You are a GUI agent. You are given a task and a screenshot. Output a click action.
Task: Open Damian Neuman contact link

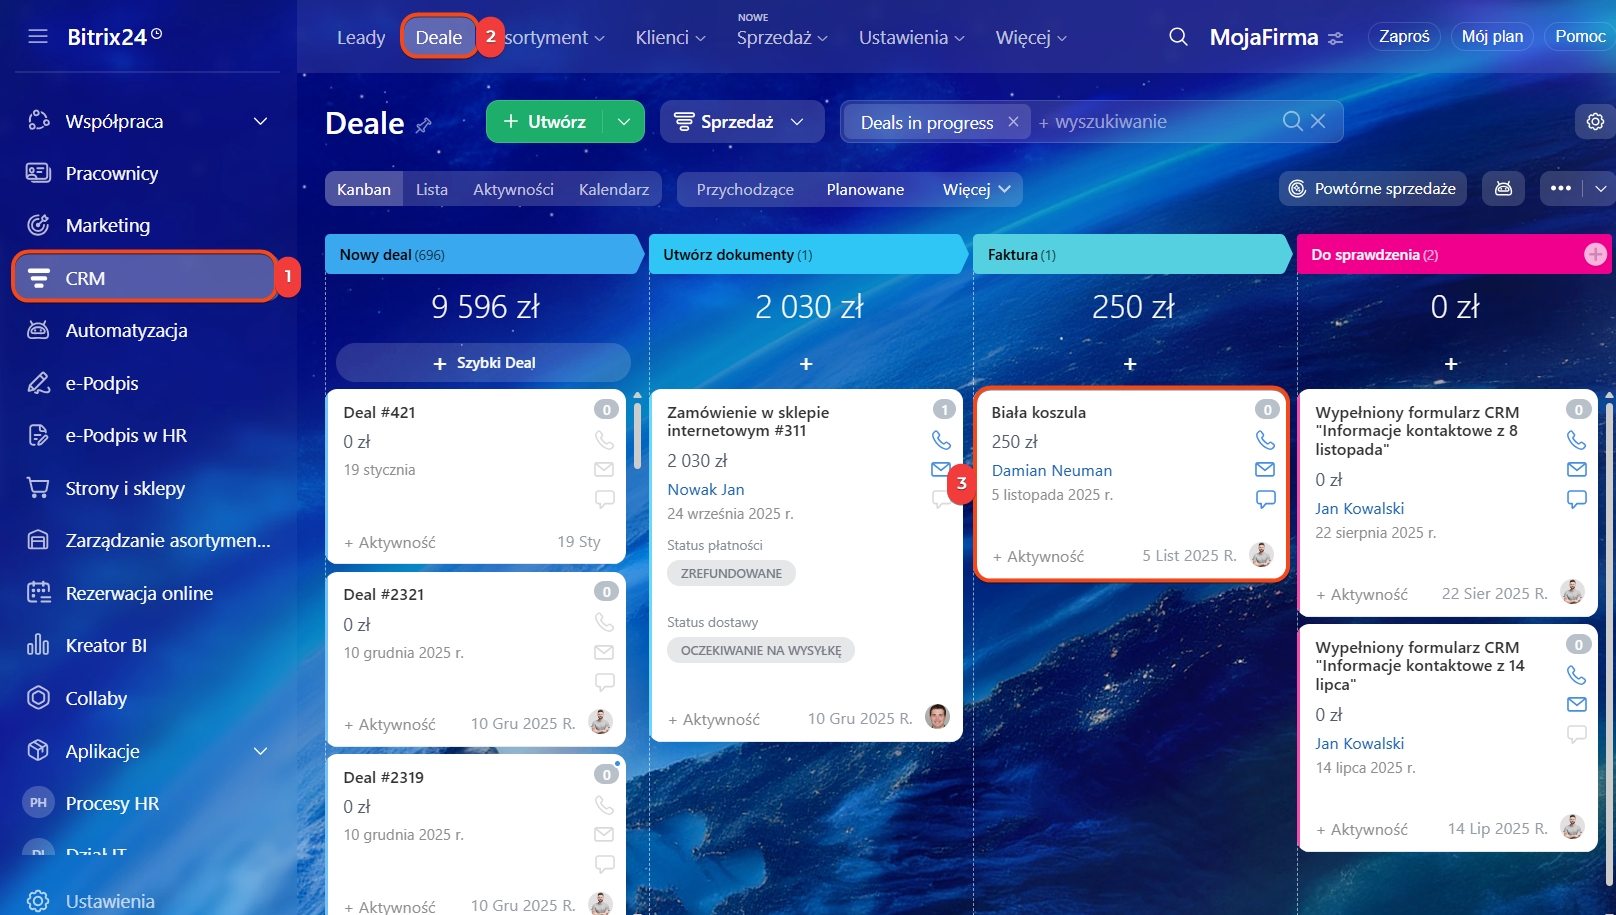(x=1052, y=470)
